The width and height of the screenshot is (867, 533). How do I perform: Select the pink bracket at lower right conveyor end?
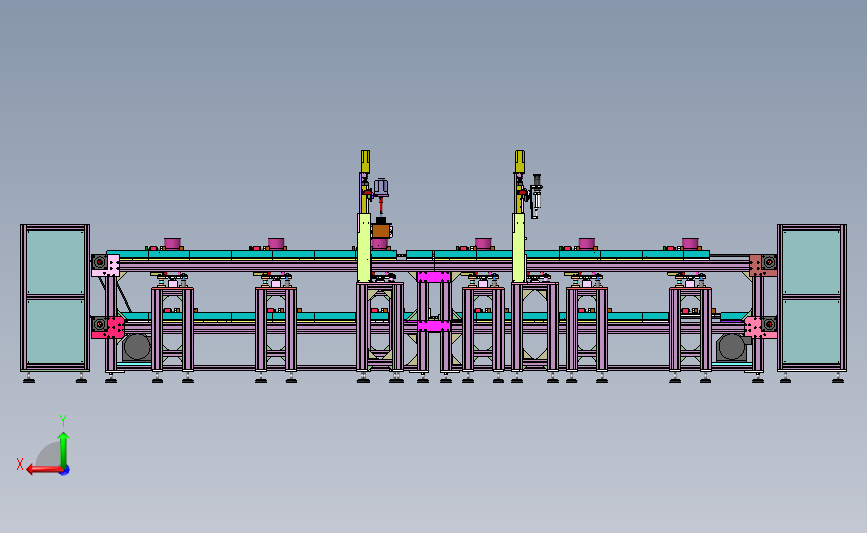click(x=753, y=327)
